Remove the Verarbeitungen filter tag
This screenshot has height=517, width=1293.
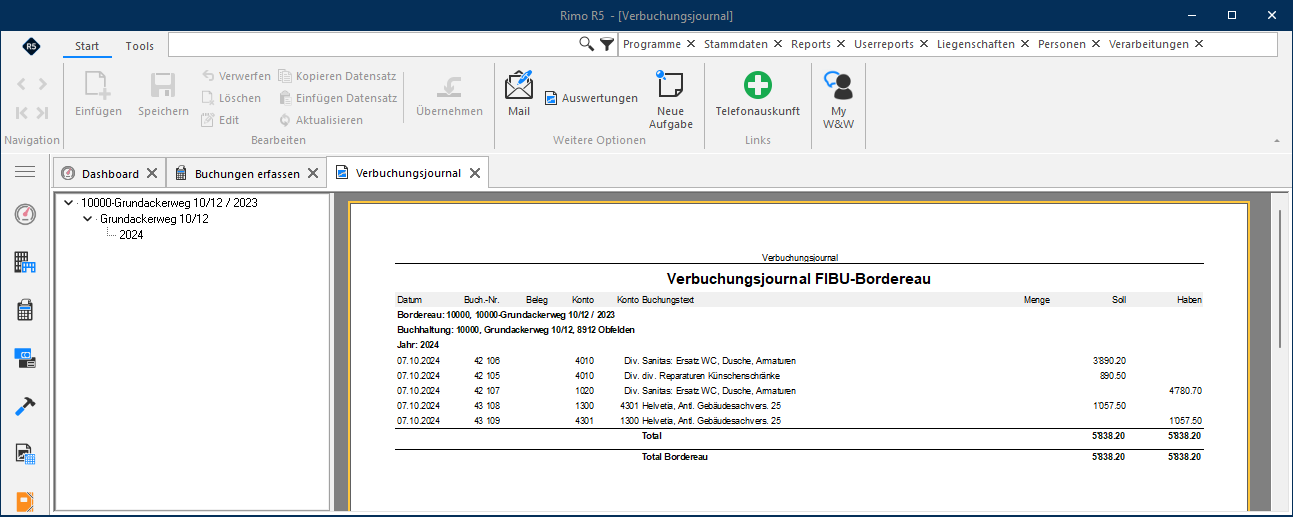[x=1199, y=44]
